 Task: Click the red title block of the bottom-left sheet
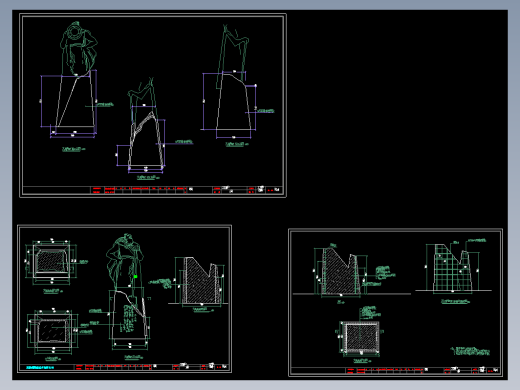(152, 367)
